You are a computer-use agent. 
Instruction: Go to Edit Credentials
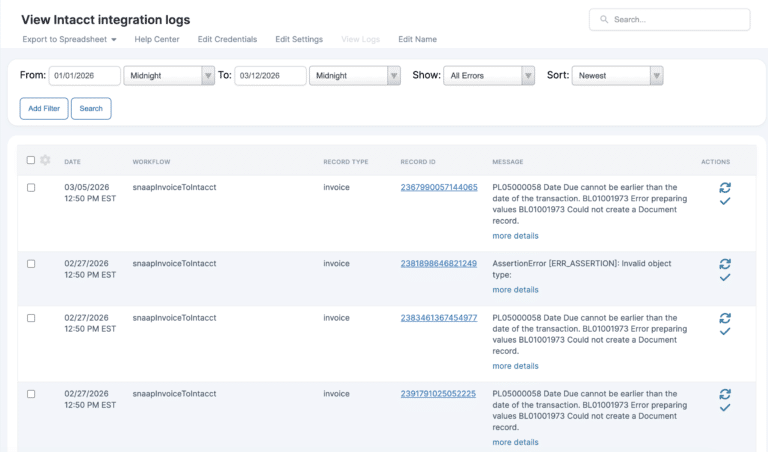227,39
